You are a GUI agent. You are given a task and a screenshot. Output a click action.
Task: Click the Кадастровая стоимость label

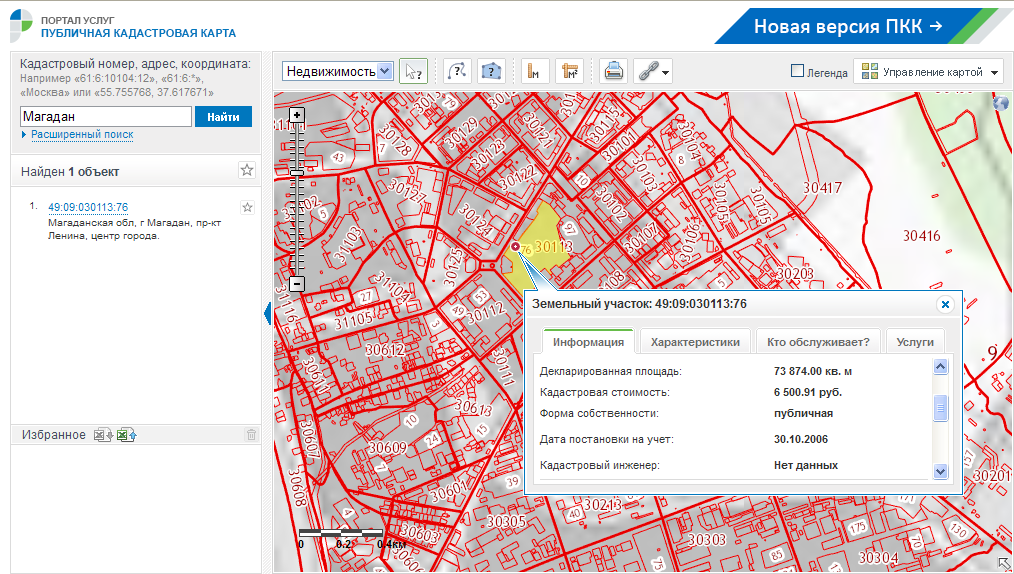coord(605,392)
